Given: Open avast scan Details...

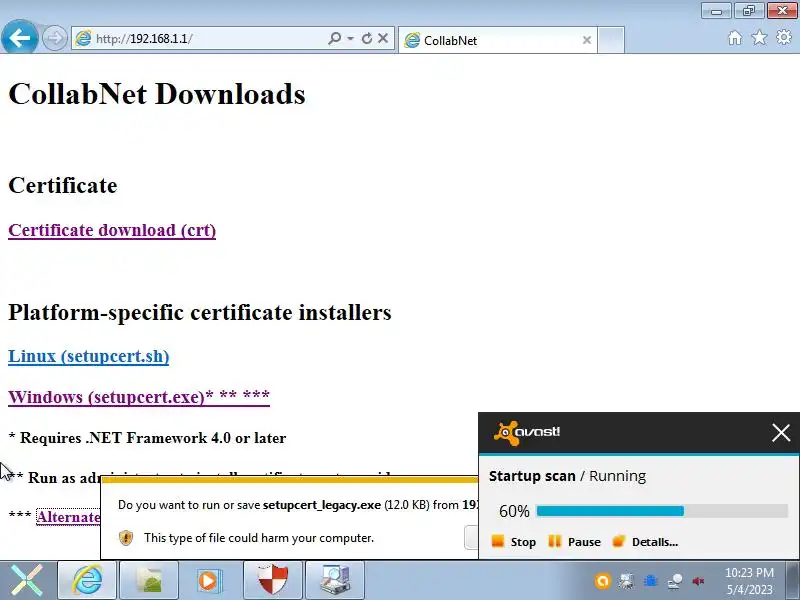Looking at the screenshot, I should (645, 542).
